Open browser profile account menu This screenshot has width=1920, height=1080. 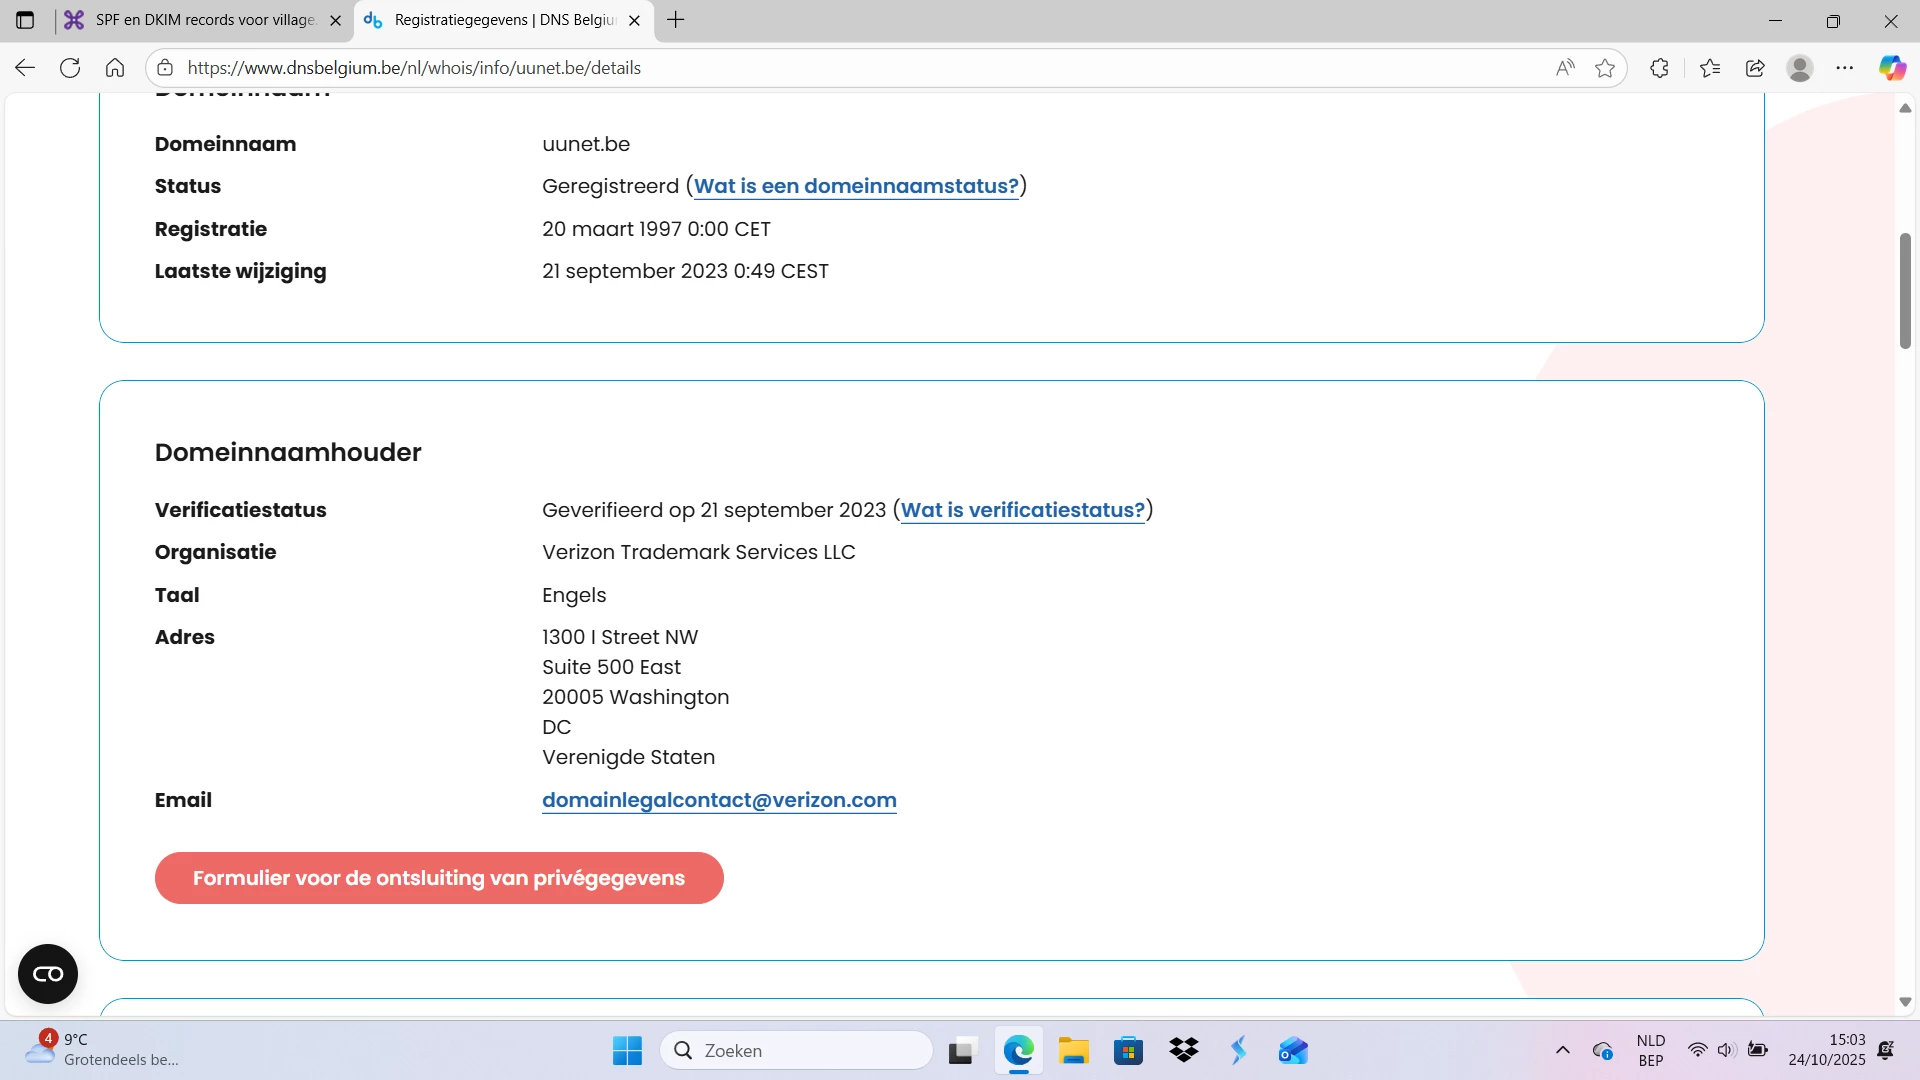[1800, 68]
